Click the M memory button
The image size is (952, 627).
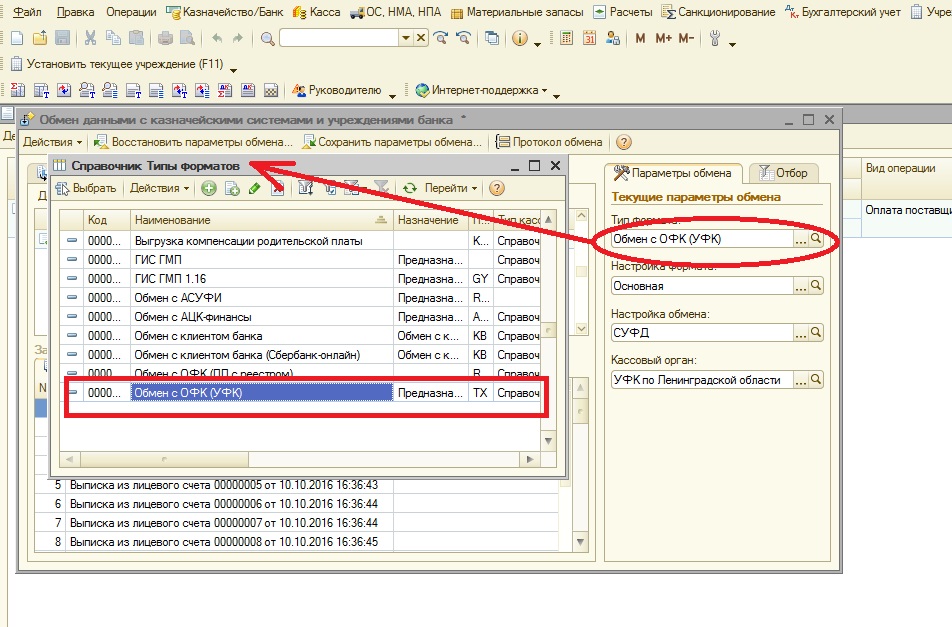[640, 38]
